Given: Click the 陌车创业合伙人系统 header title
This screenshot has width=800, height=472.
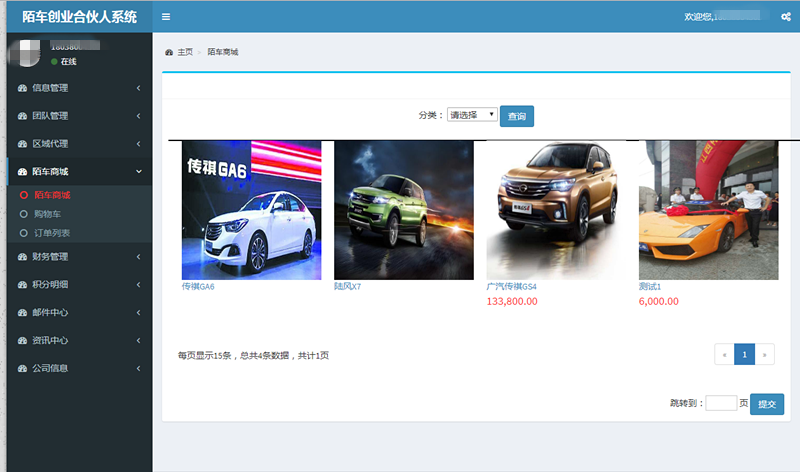Looking at the screenshot, I should click(80, 17).
